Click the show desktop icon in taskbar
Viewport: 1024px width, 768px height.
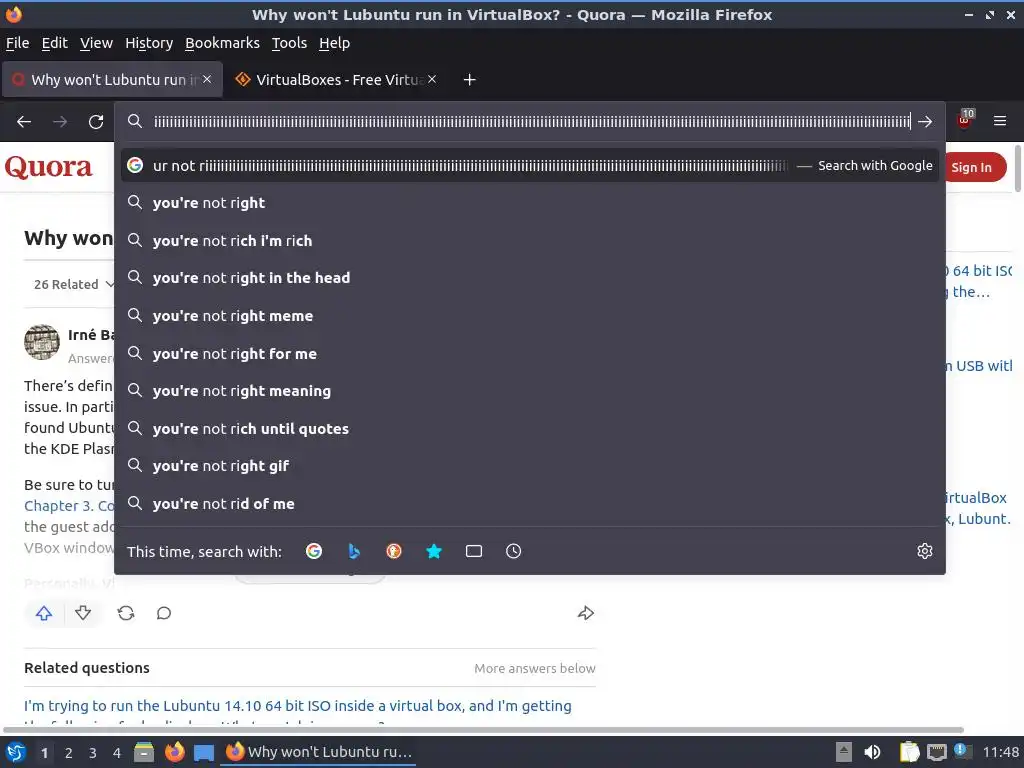(204, 753)
